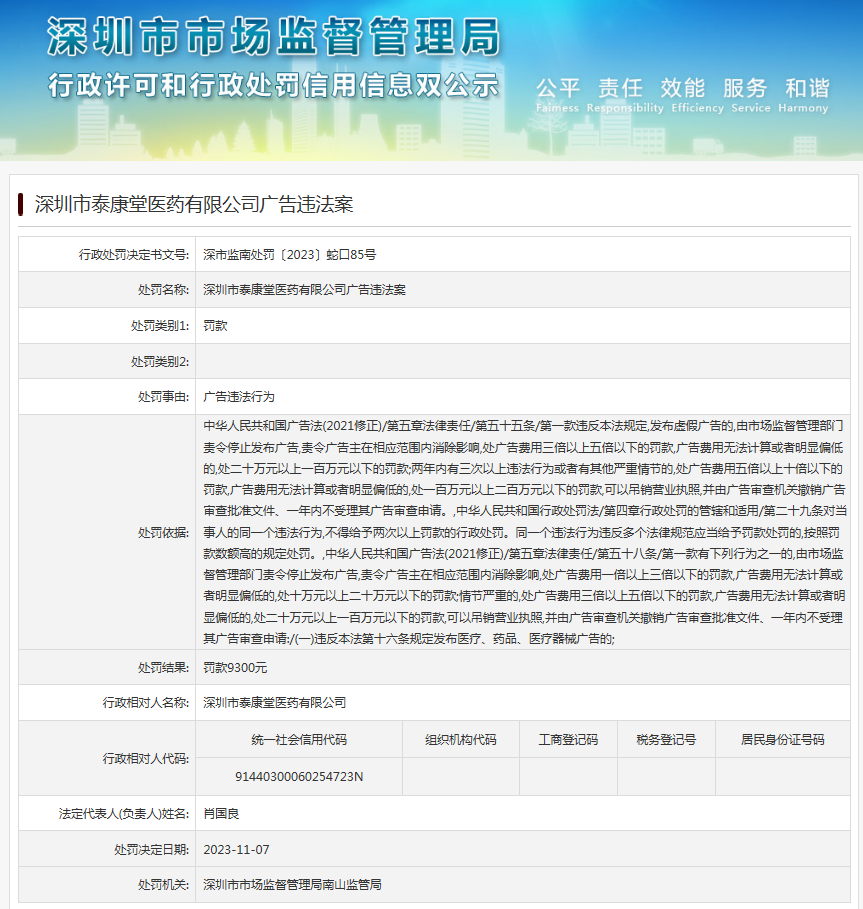Click the 处罚类别2 label
863x909 pixels.
(x=160, y=362)
